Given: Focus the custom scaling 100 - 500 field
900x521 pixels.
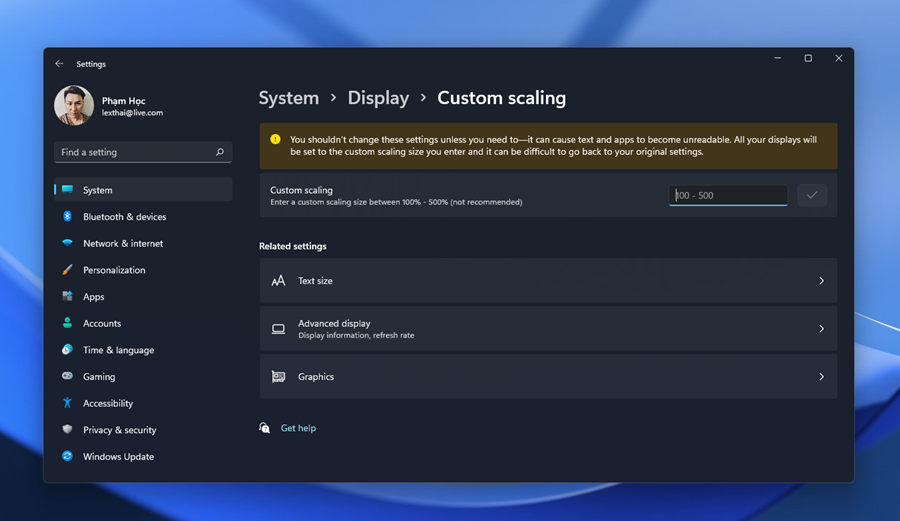Looking at the screenshot, I should tap(728, 195).
